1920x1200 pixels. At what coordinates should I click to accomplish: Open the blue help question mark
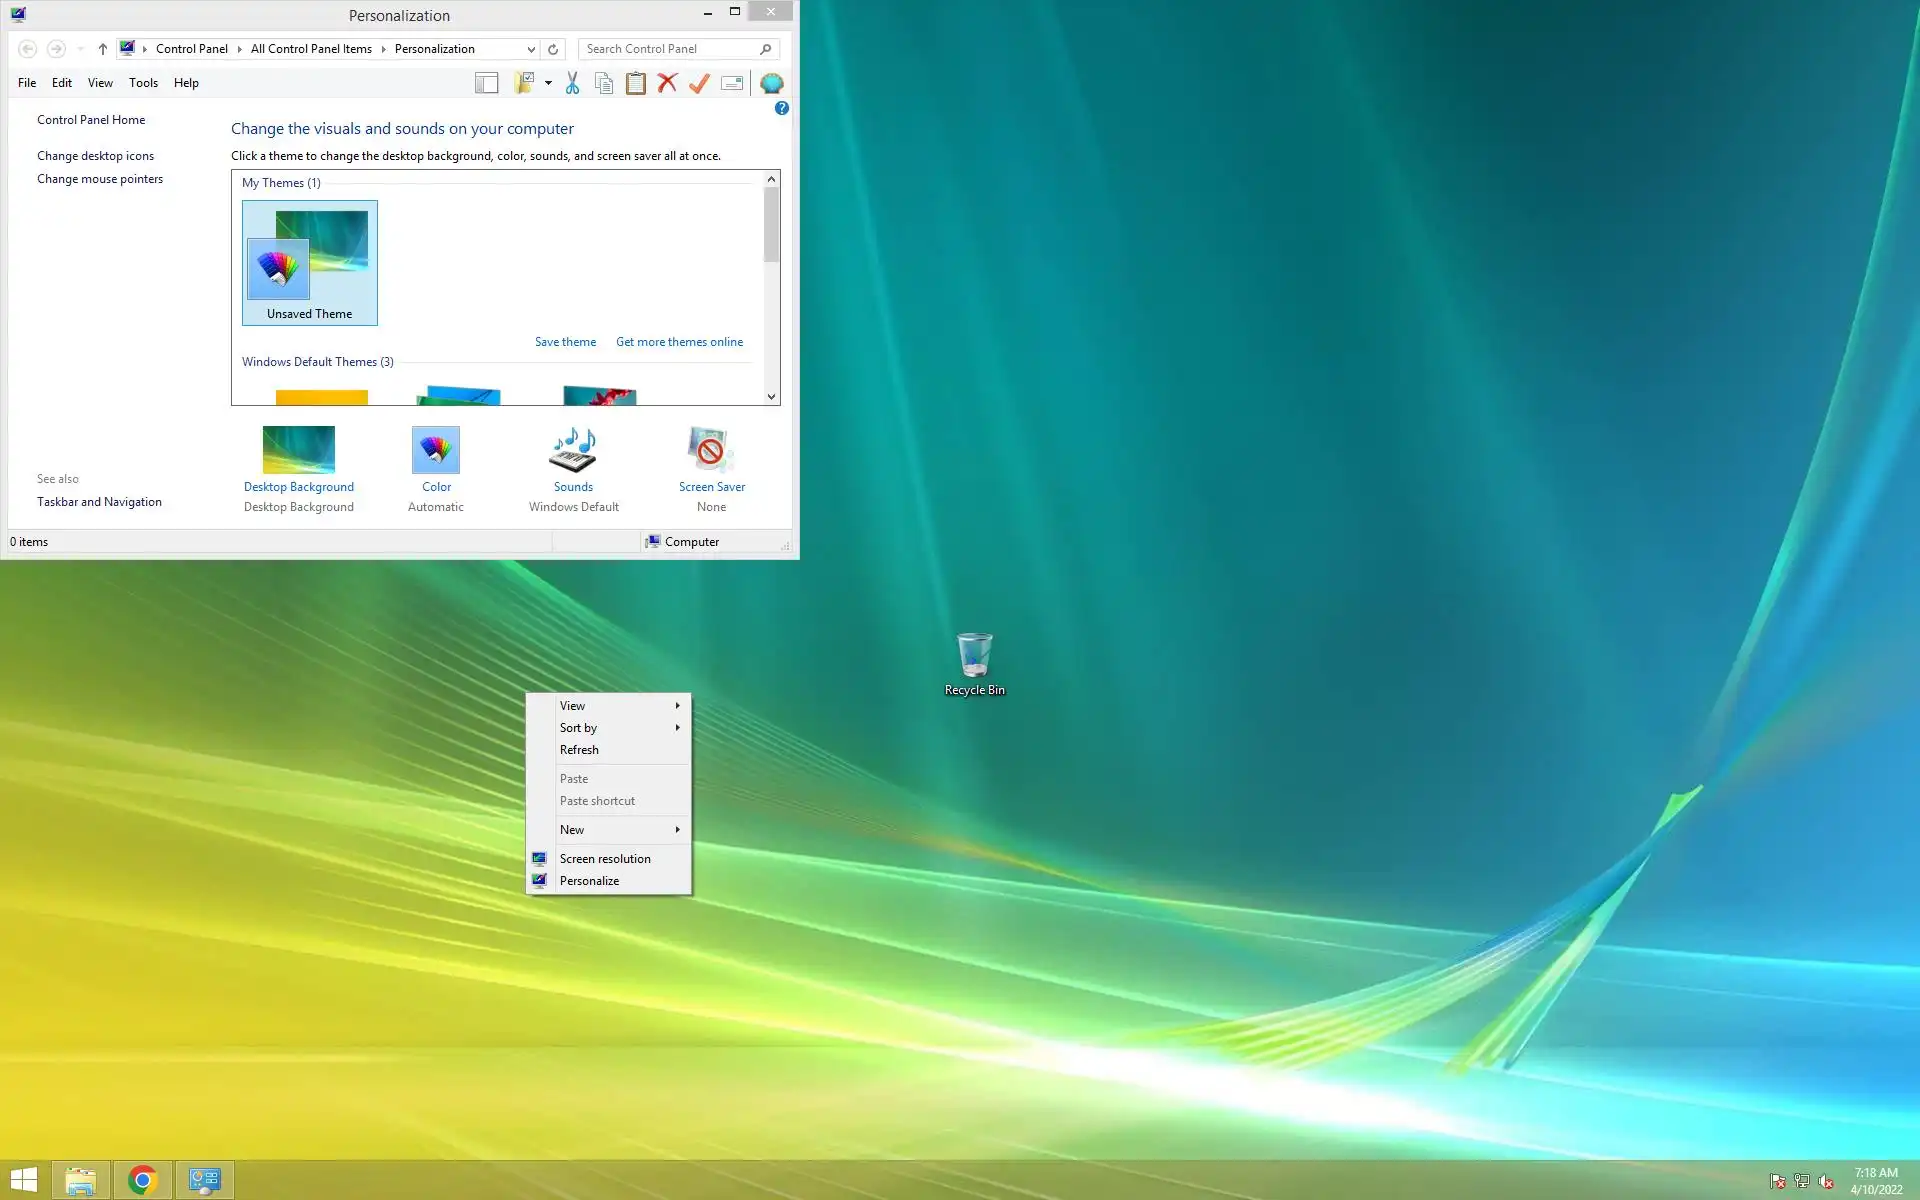[781, 108]
